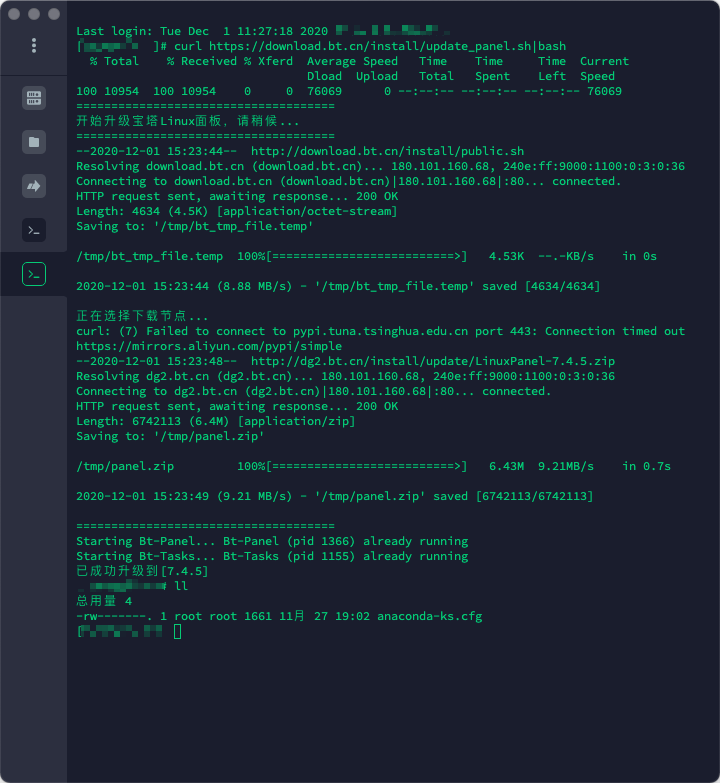This screenshot has height=783, width=720.
Task: Click the terminal cursor at the prompt
Action: tap(177, 632)
